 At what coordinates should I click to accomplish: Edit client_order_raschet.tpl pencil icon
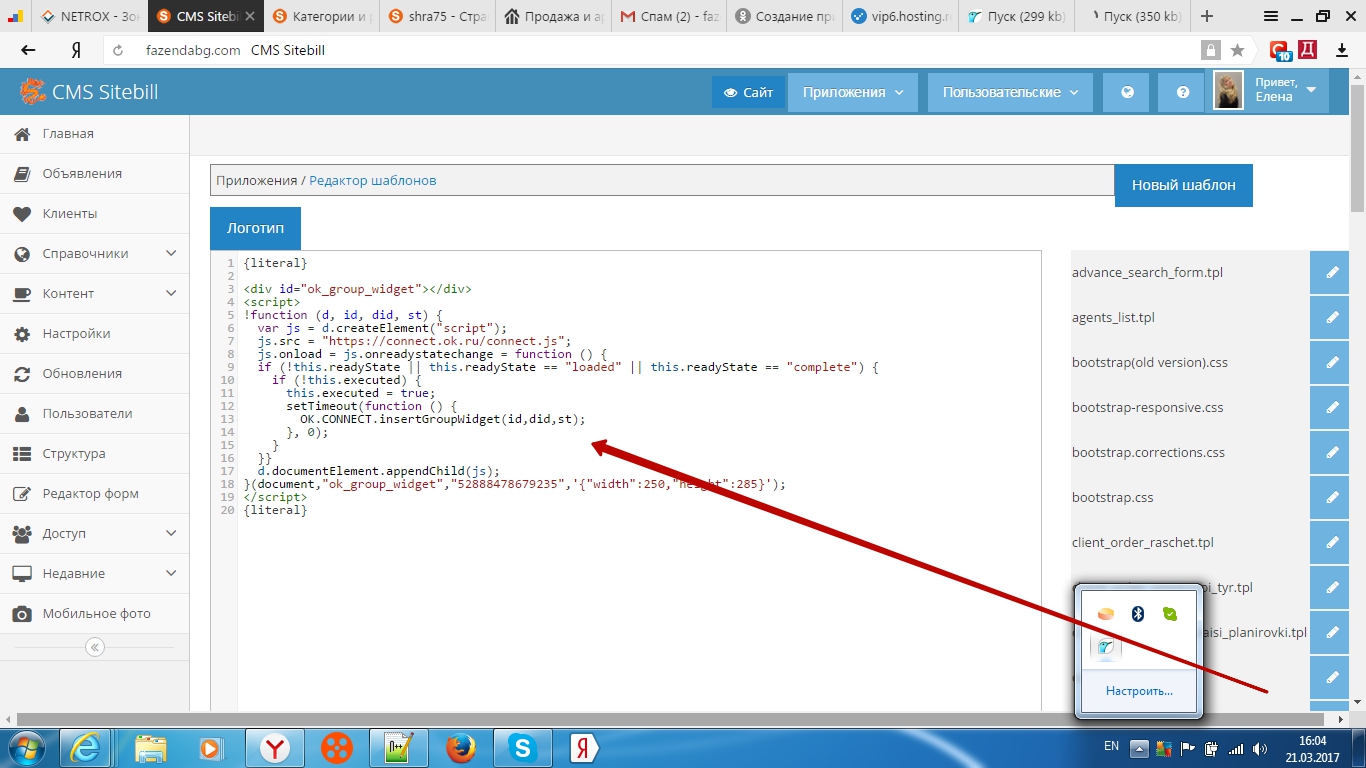(1331, 542)
